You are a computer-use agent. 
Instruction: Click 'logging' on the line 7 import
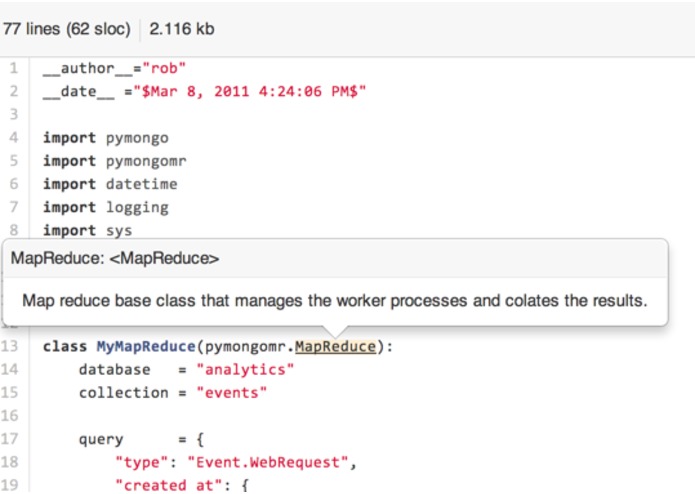click(137, 208)
